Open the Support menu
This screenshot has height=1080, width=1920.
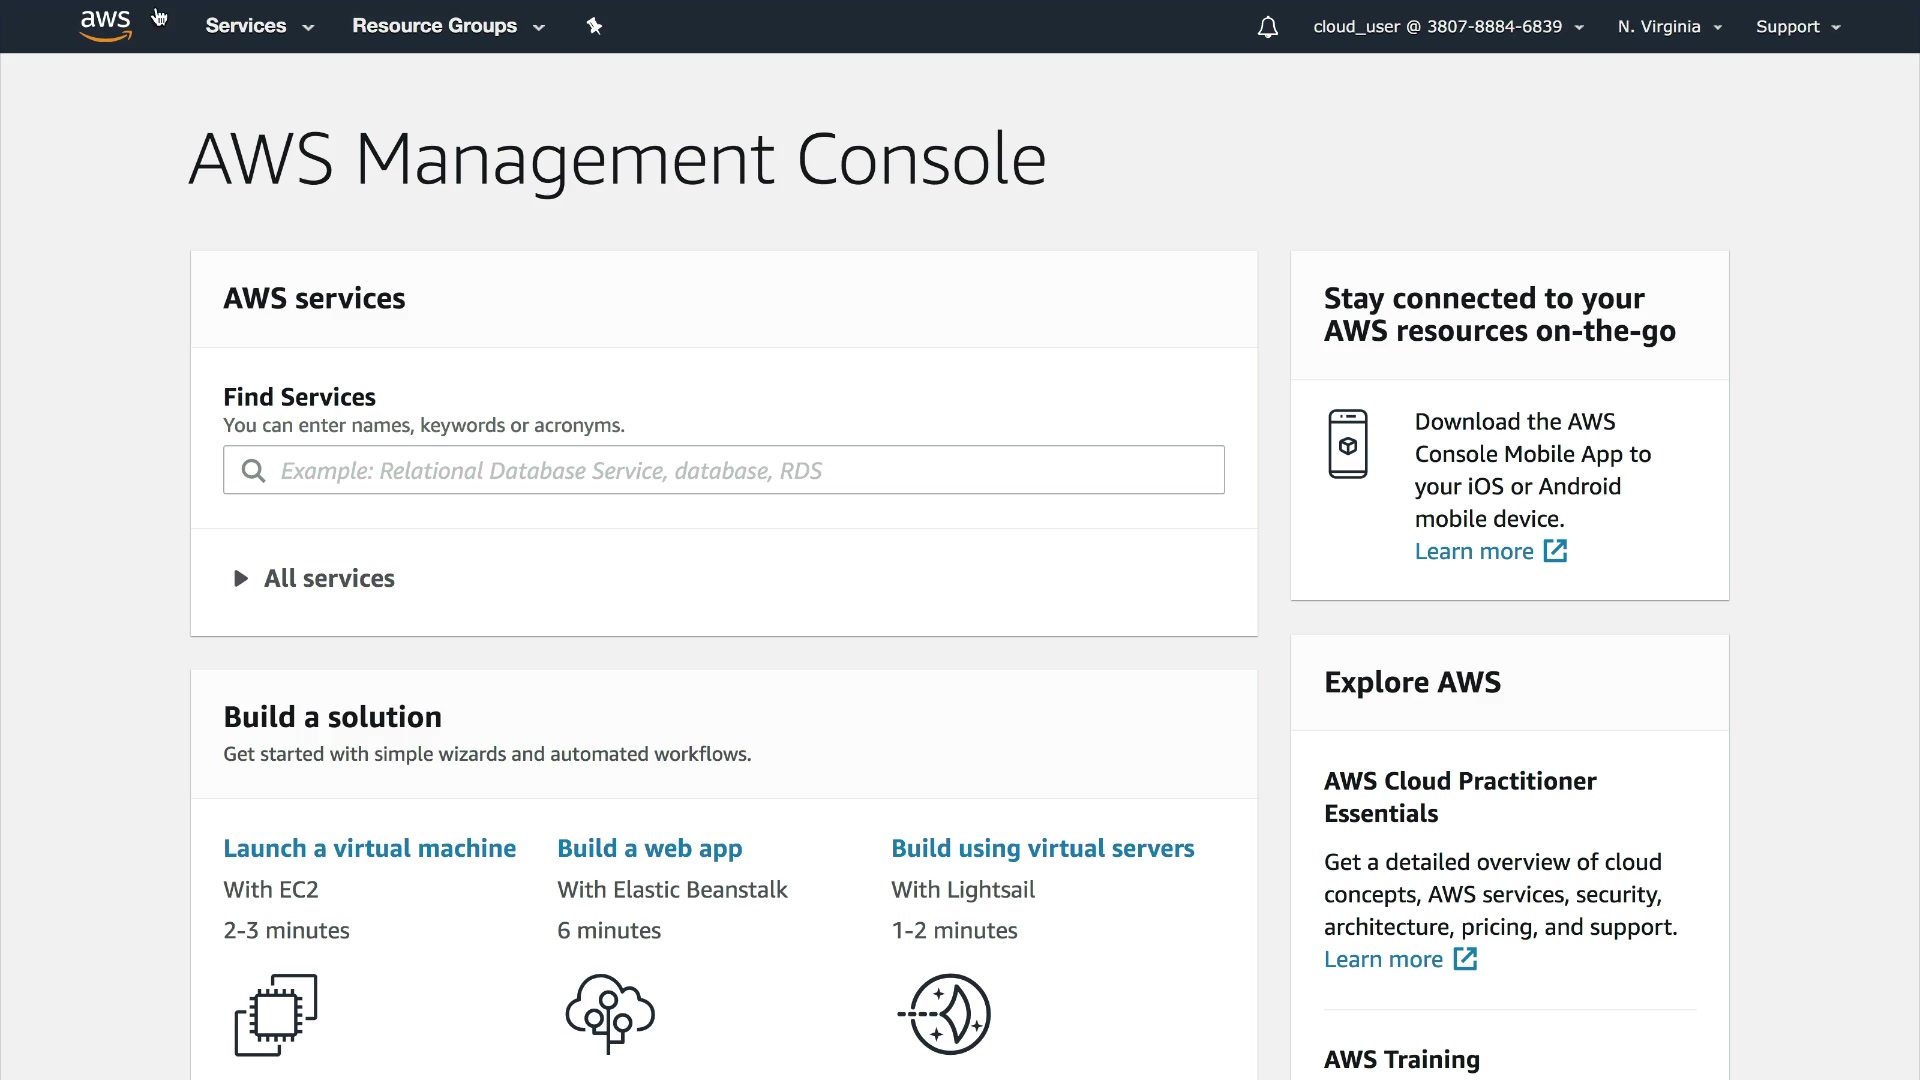point(1797,27)
